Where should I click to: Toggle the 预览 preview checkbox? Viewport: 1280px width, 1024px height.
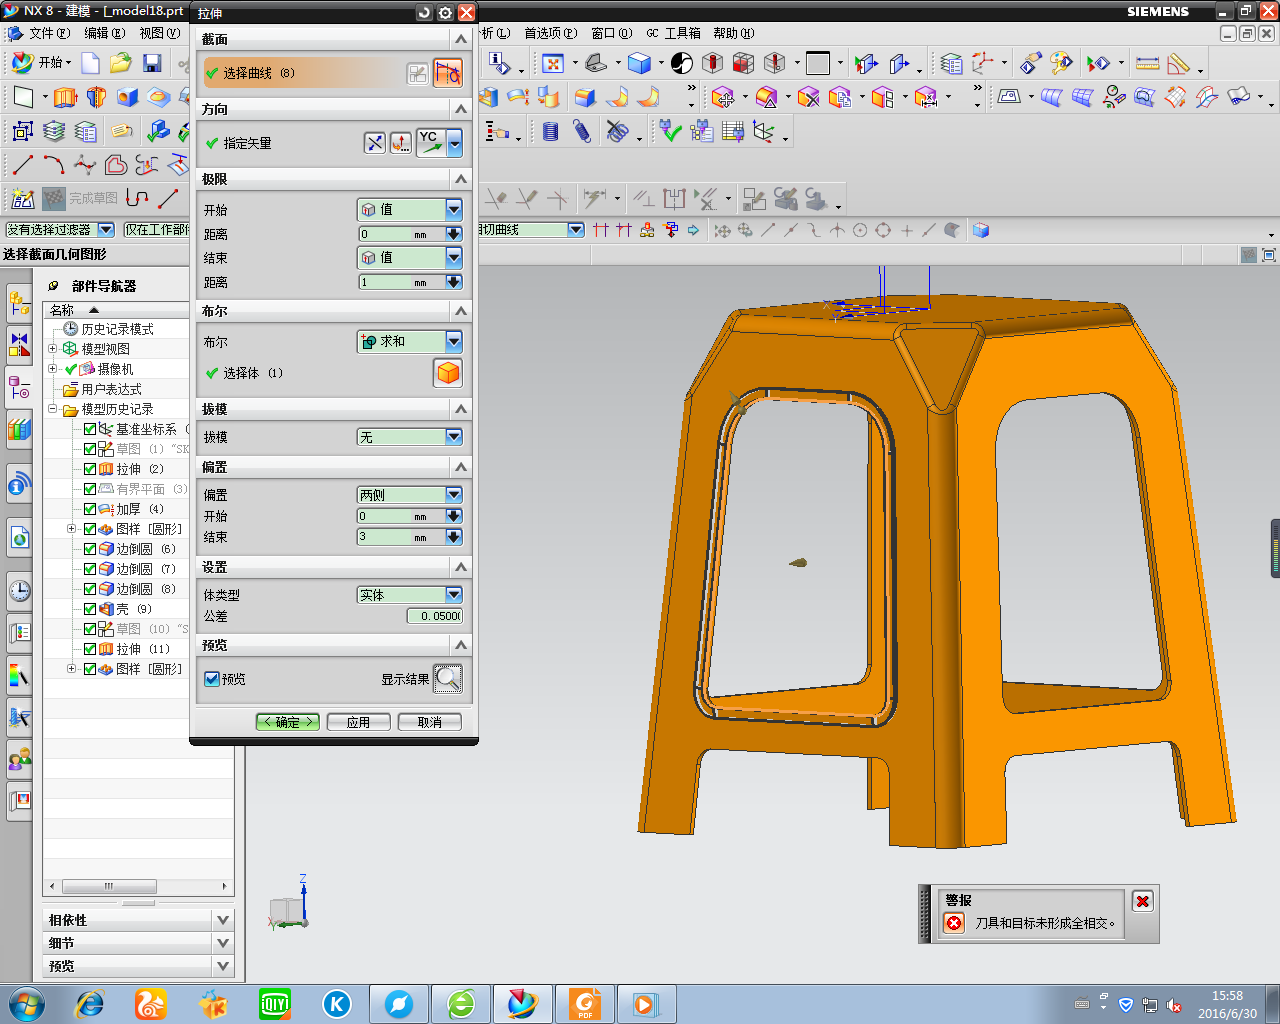(212, 679)
